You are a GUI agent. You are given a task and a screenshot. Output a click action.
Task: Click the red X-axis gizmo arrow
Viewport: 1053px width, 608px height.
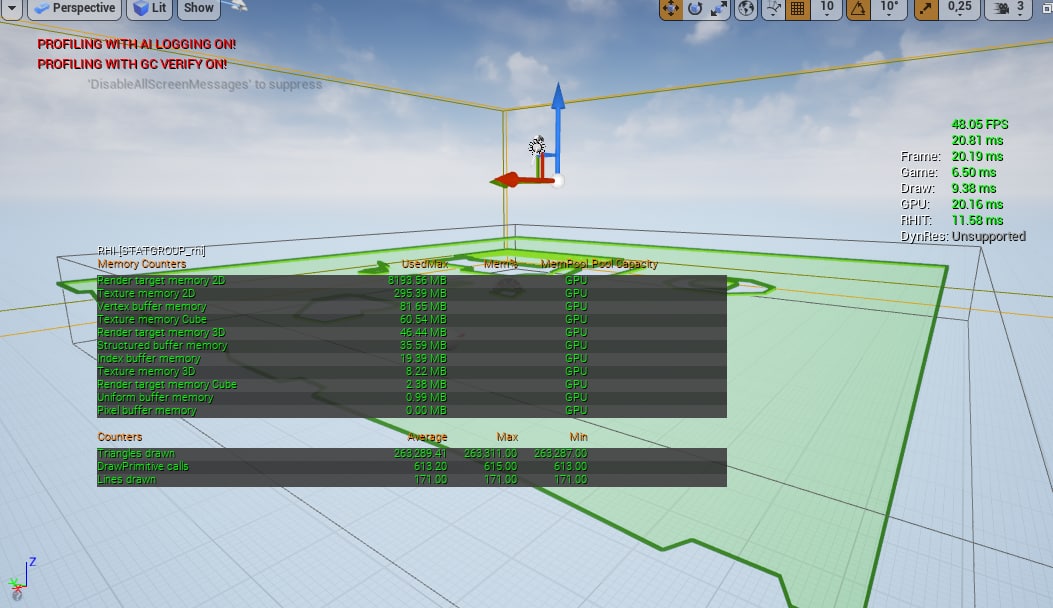pyautogui.click(x=509, y=180)
